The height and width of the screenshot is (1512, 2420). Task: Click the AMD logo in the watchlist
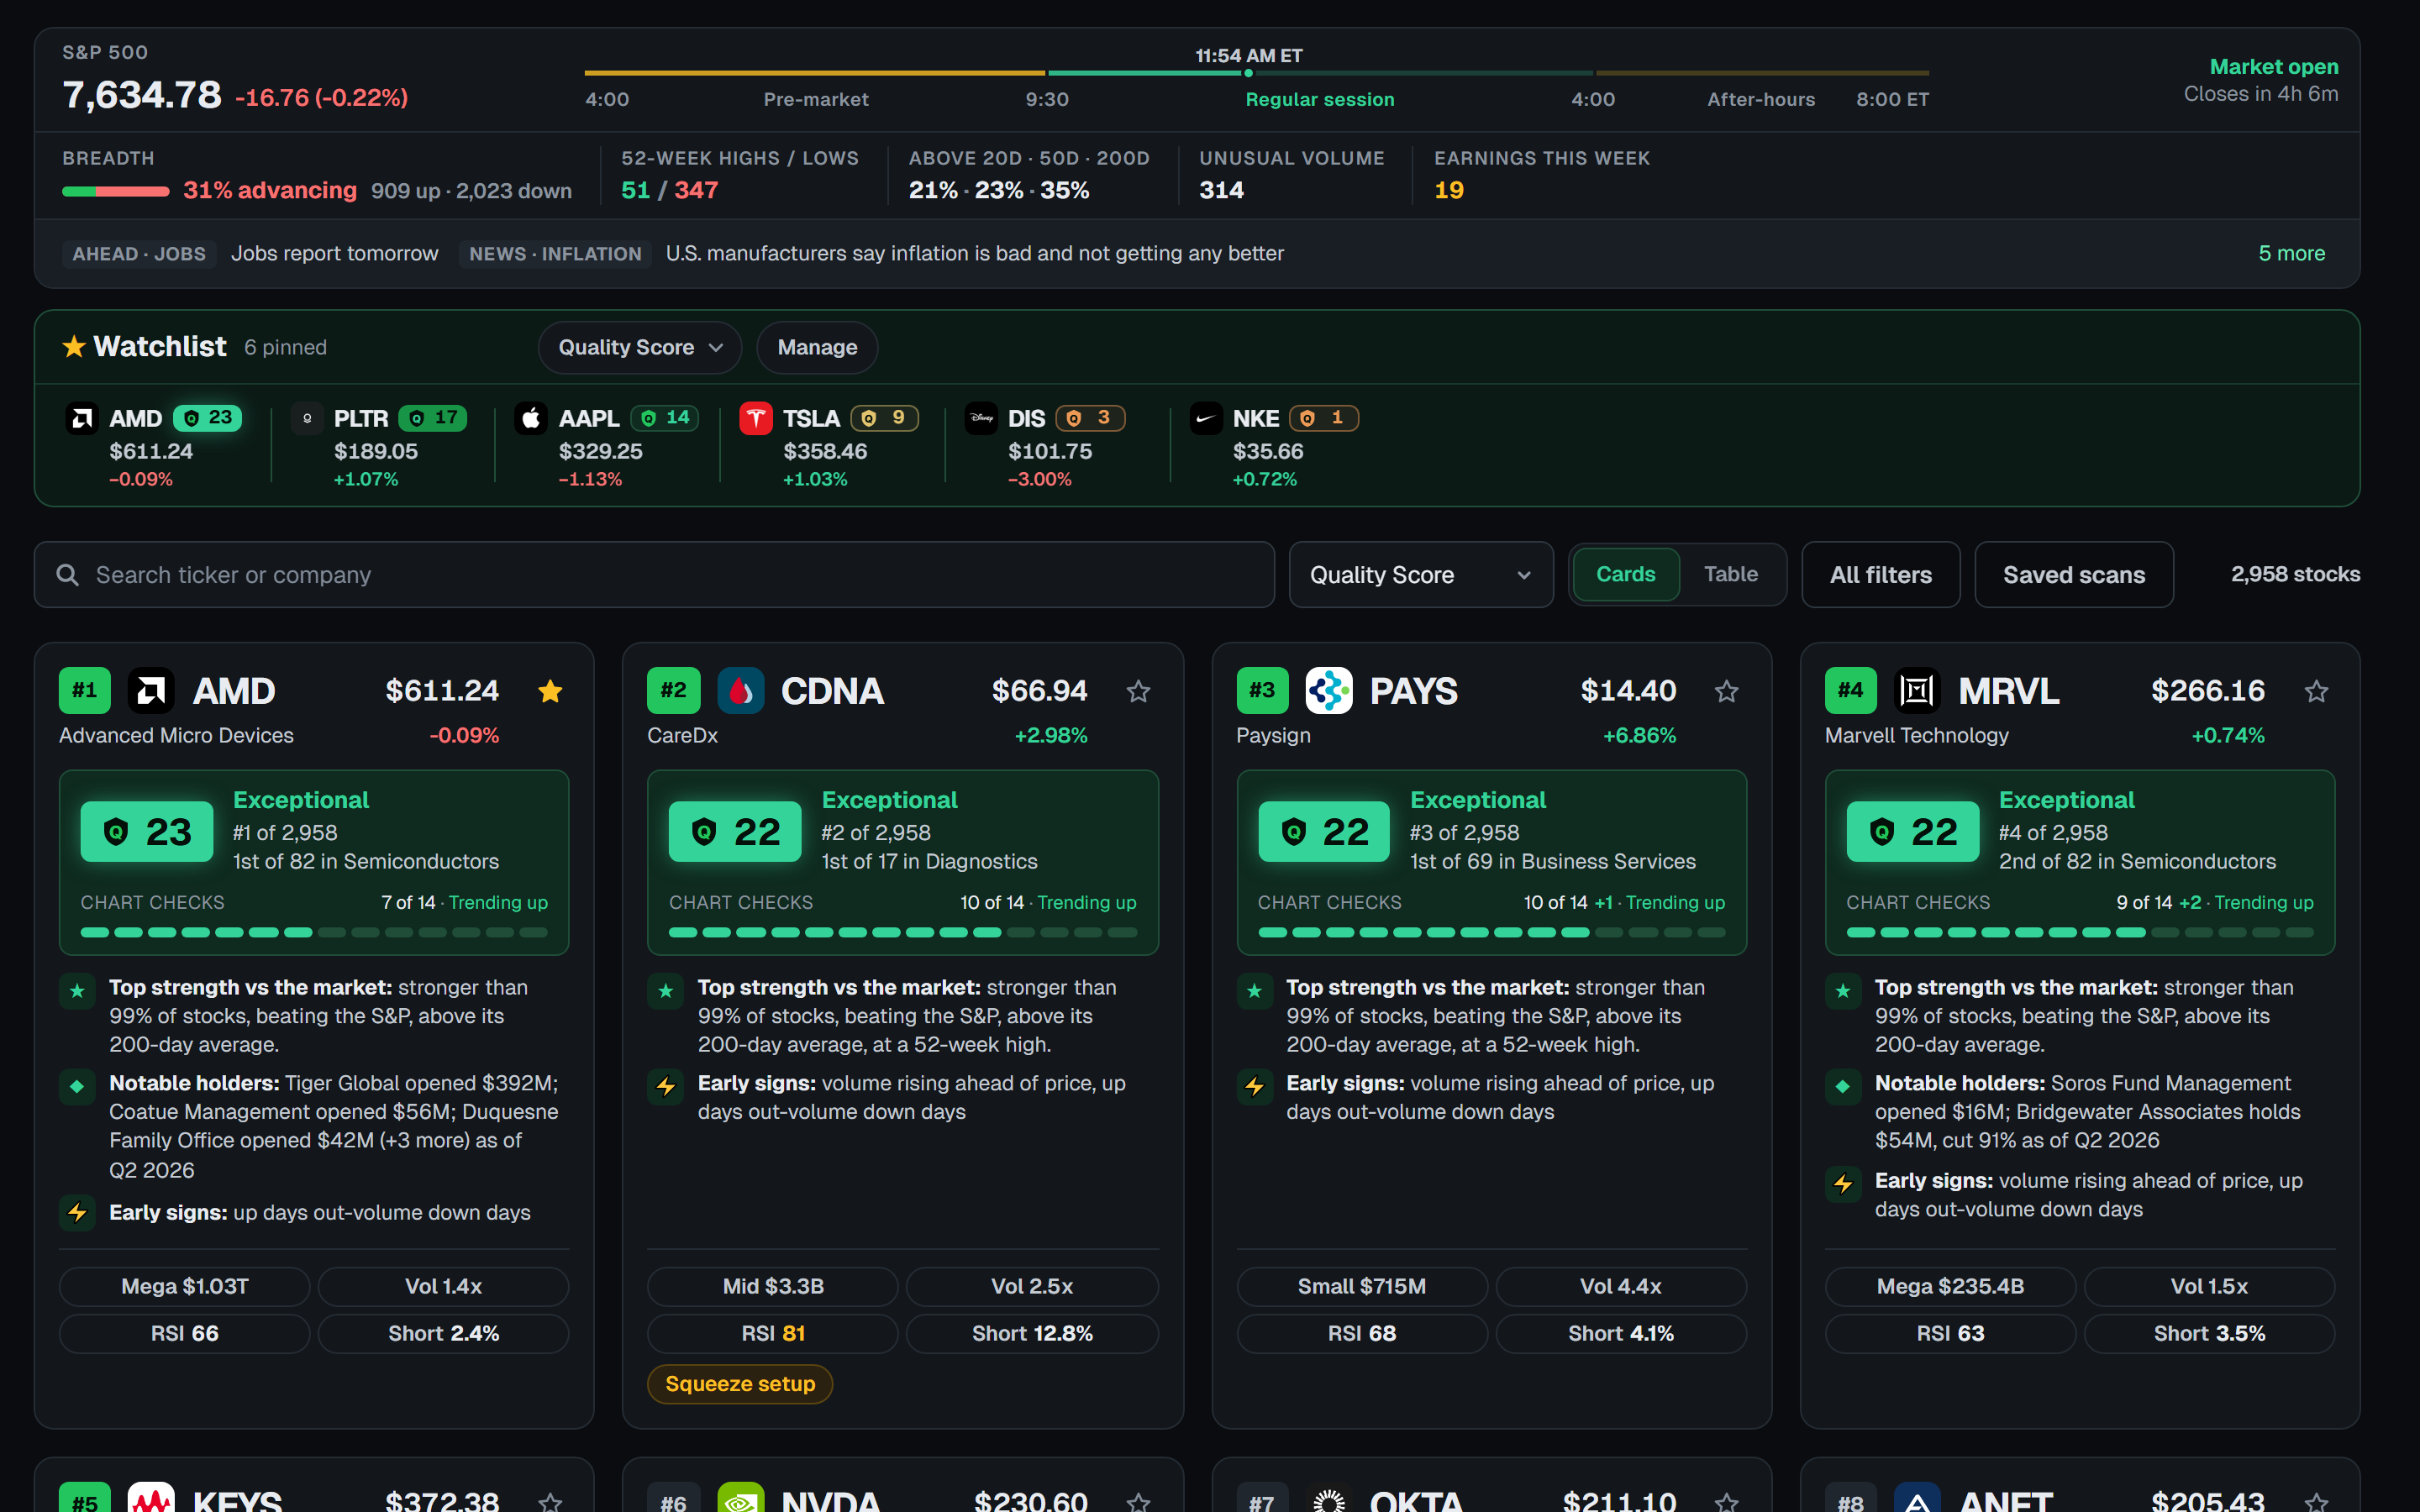[81, 418]
